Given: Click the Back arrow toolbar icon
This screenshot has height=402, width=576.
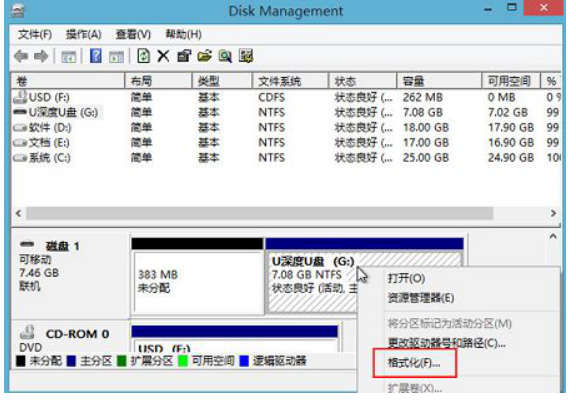Looking at the screenshot, I should [21, 56].
